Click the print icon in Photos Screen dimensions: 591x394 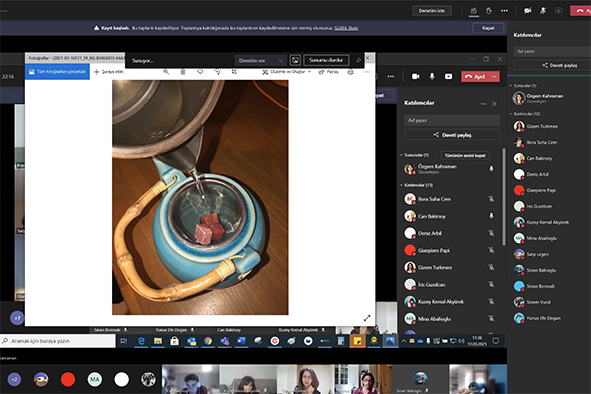click(x=351, y=72)
